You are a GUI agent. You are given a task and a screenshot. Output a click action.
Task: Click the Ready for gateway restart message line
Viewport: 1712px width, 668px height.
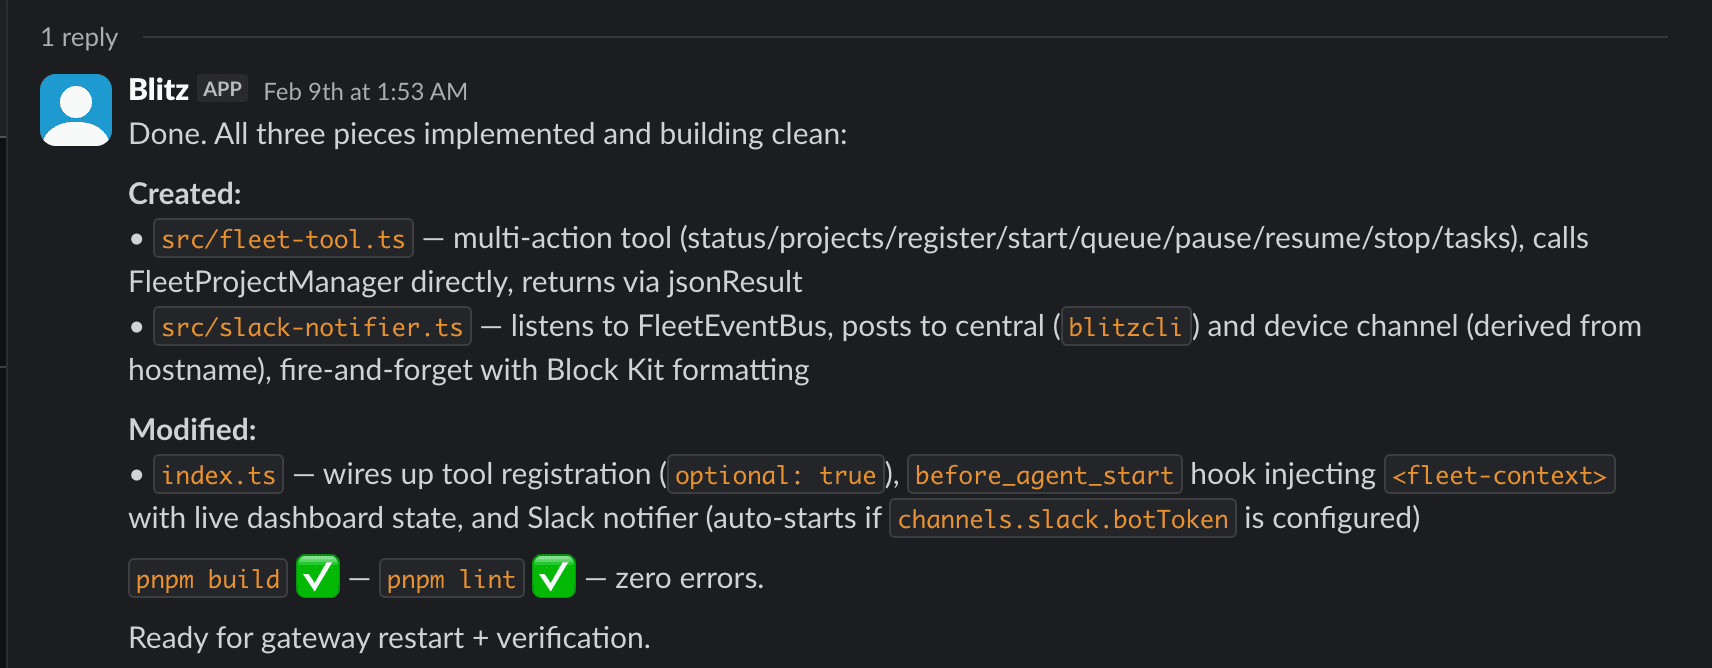388,637
